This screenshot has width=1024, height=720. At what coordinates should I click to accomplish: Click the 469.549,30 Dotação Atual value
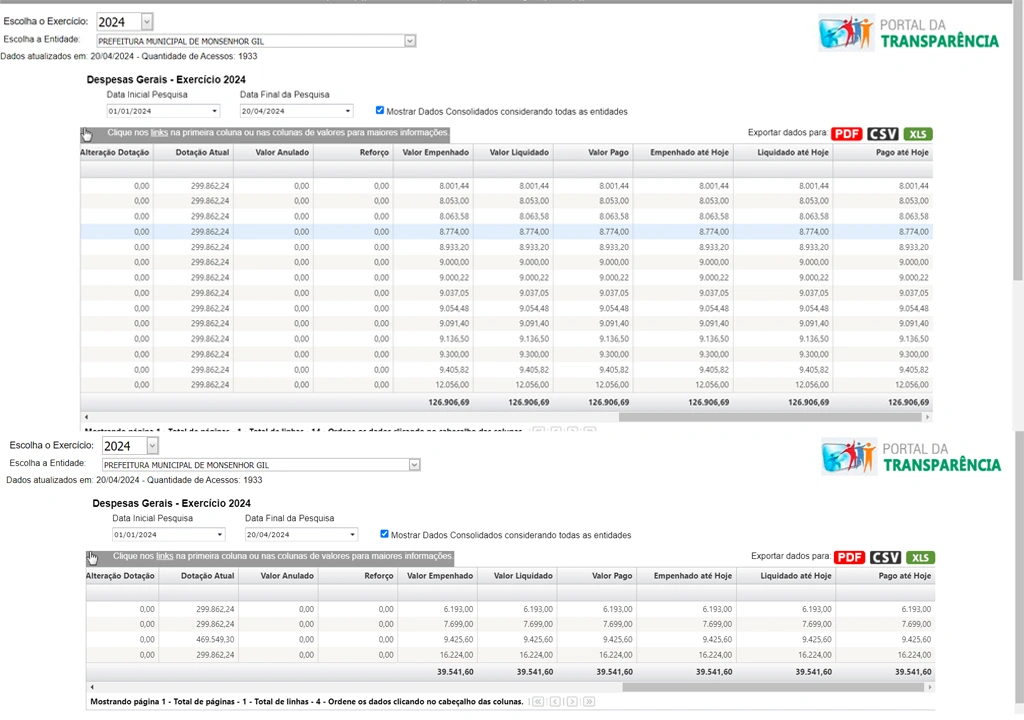214,639
